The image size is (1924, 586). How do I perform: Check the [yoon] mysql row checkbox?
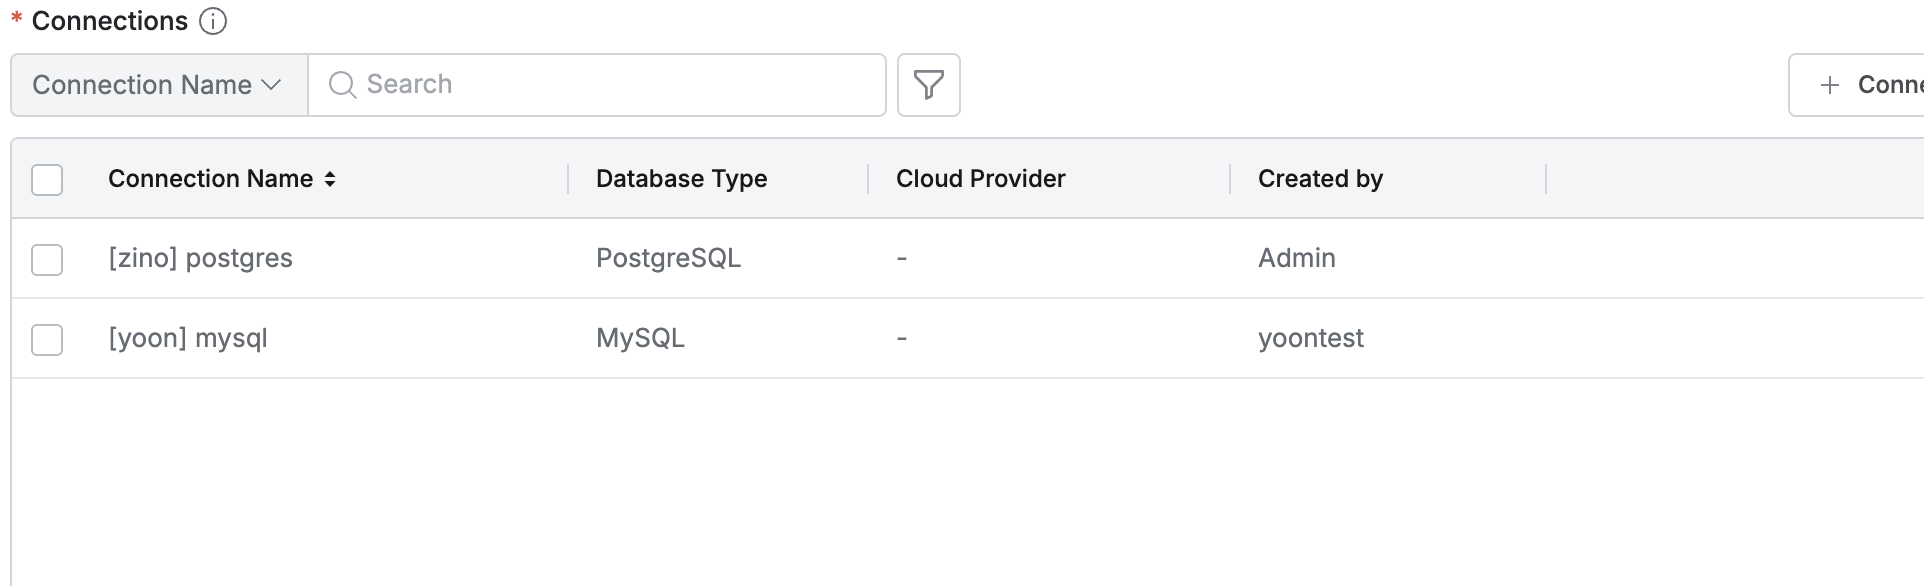47,340
